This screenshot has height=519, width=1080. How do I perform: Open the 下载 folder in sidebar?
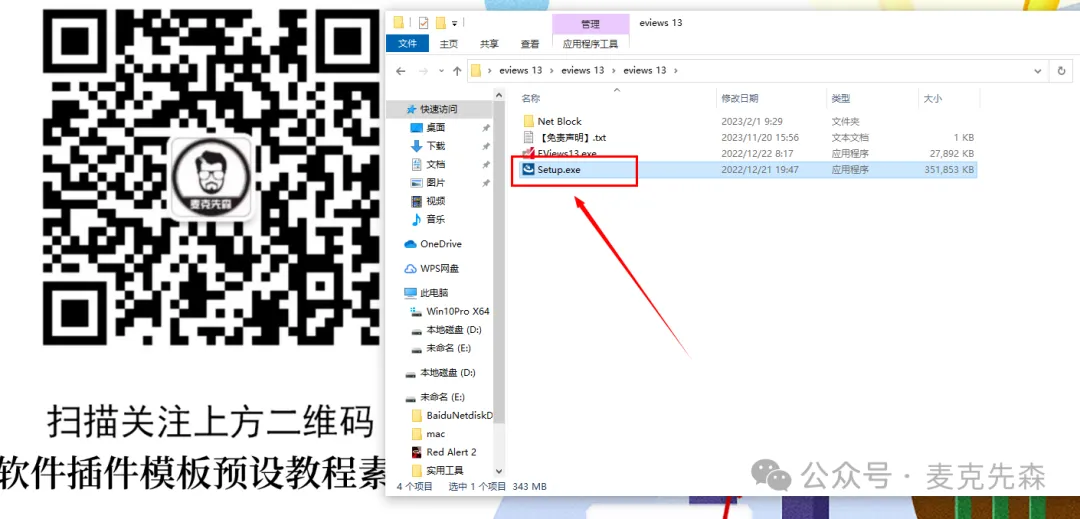pyautogui.click(x=436, y=146)
